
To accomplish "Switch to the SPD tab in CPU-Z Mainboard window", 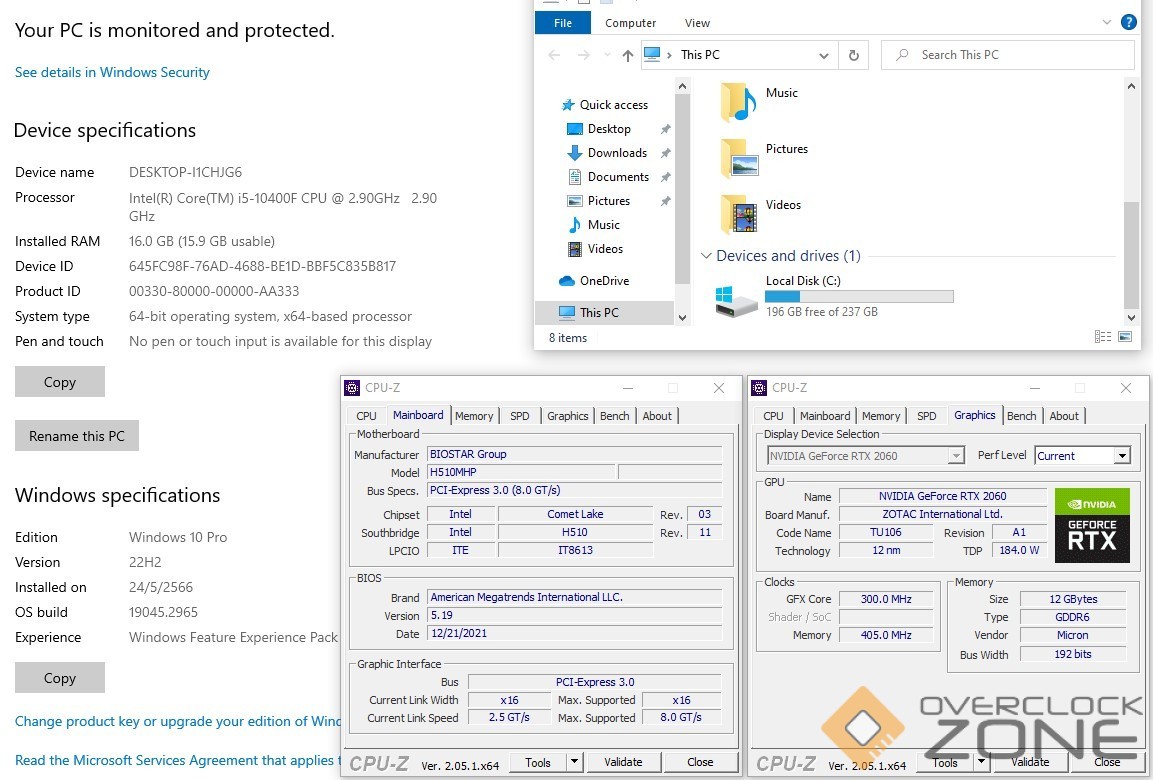I will click(519, 416).
